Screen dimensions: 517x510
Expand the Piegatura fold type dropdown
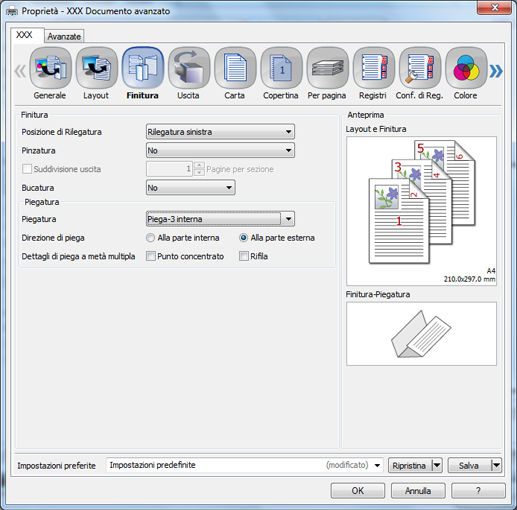(220, 219)
